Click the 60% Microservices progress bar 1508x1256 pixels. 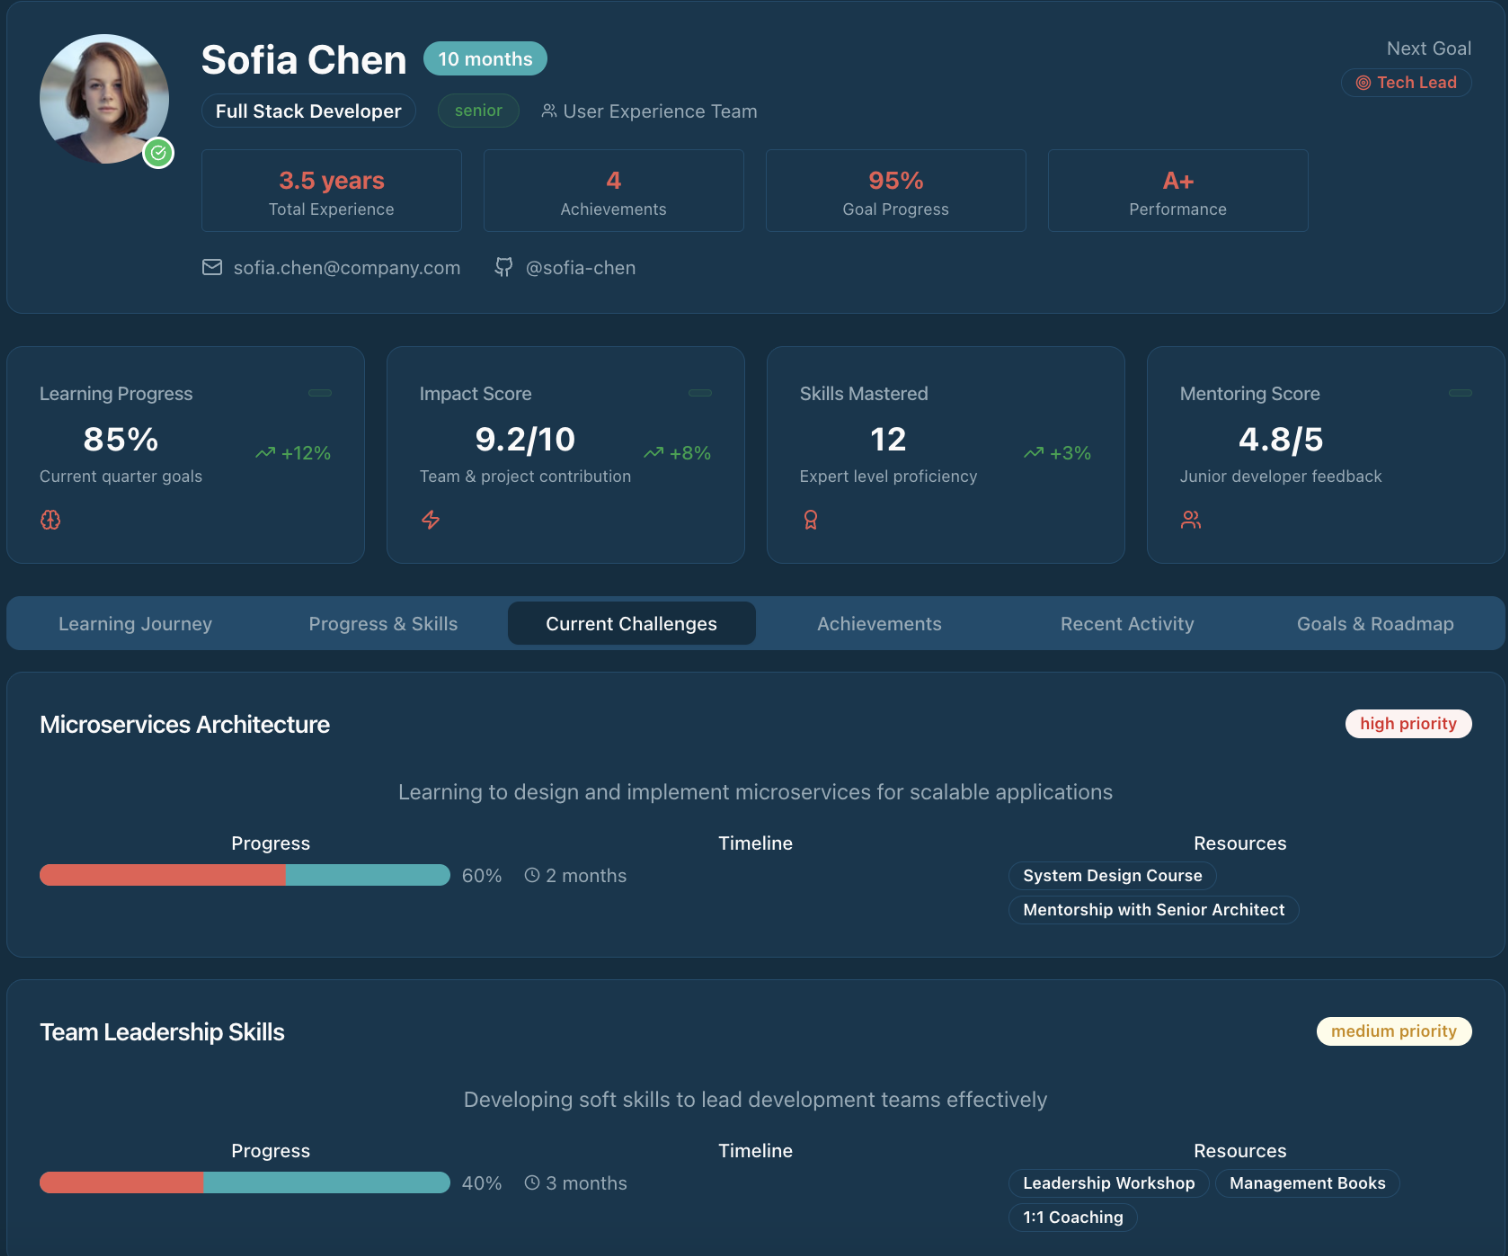coord(244,875)
